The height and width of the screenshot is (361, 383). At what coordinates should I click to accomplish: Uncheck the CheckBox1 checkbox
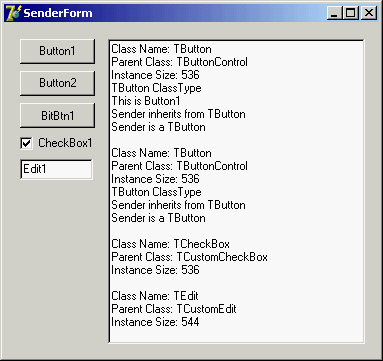click(26, 143)
